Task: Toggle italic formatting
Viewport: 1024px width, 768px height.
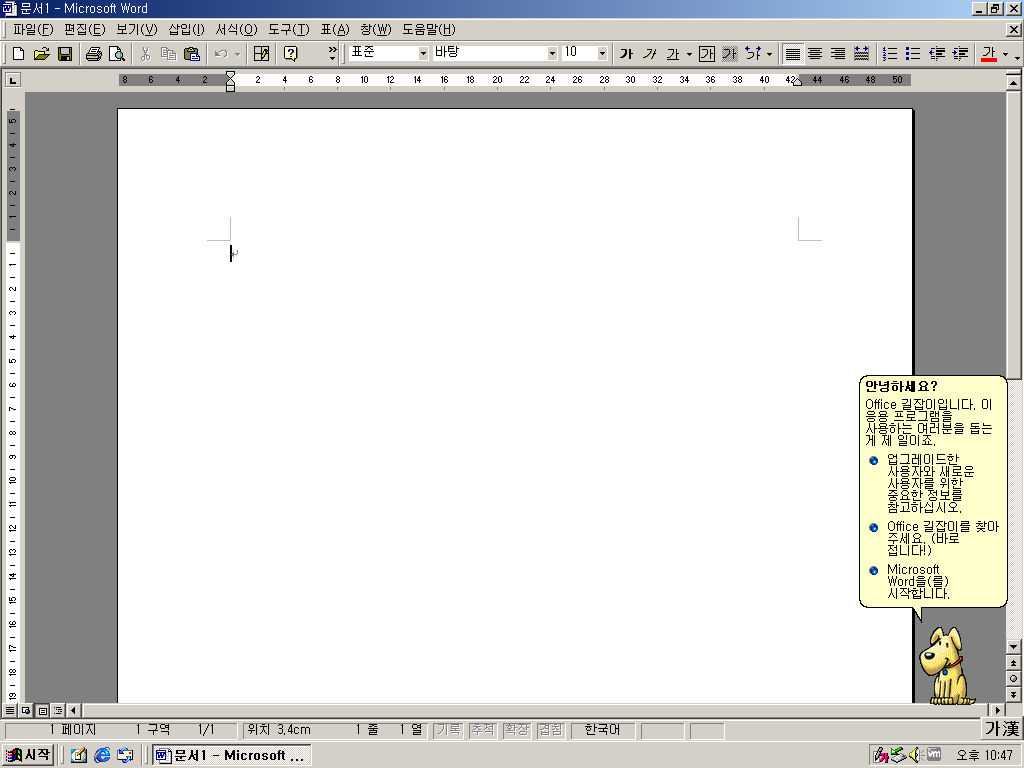Action: pos(649,54)
